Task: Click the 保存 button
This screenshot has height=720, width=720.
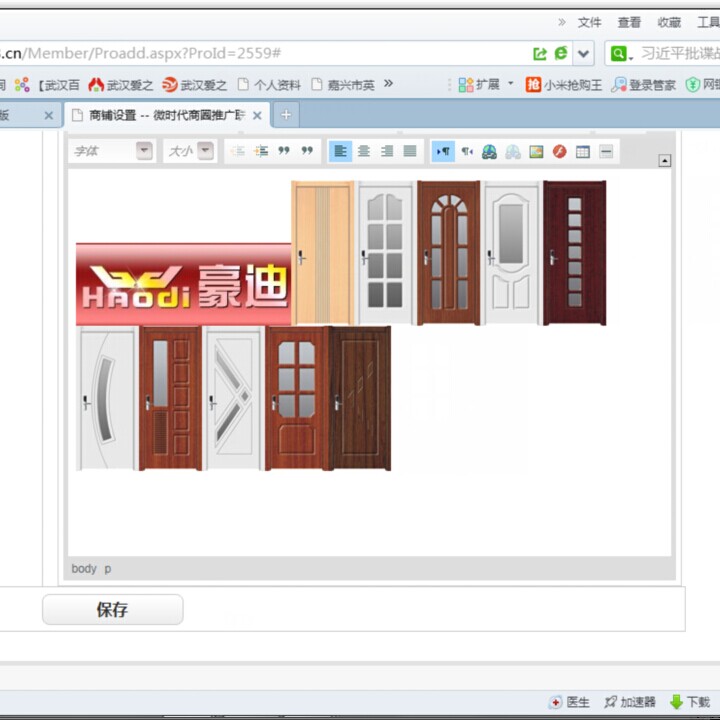Action: tap(112, 610)
